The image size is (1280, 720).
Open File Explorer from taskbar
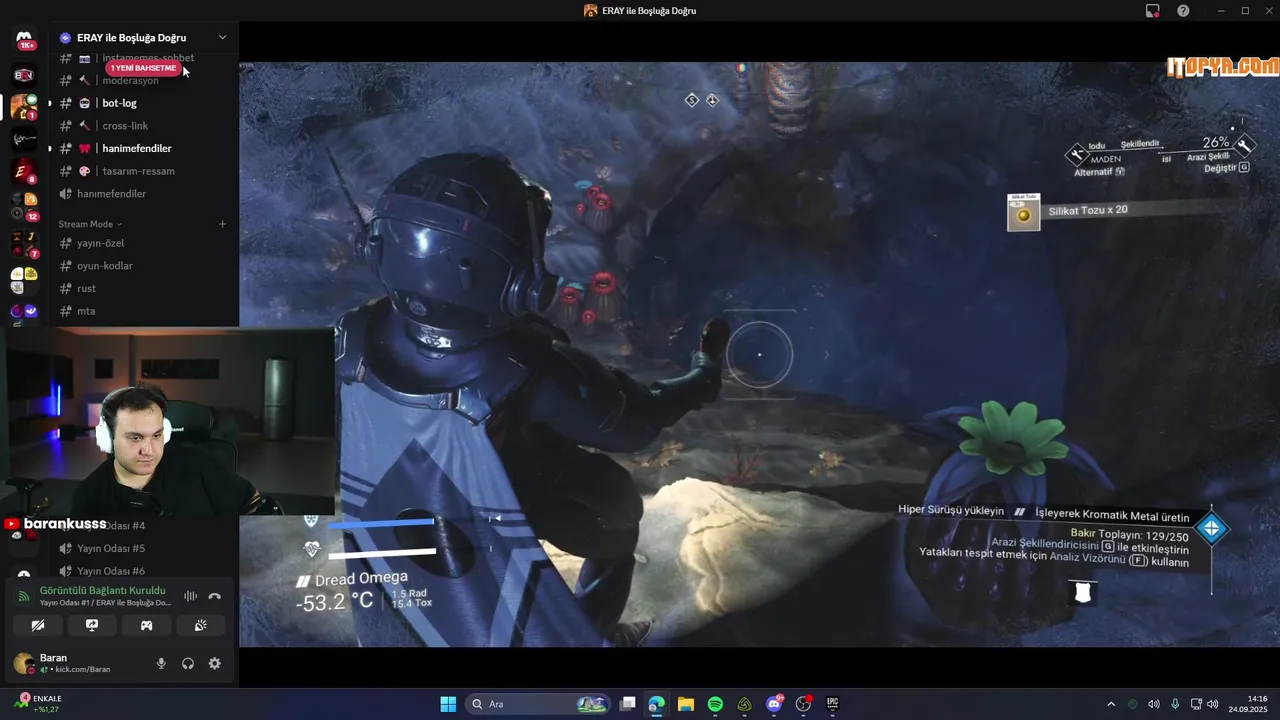point(686,704)
